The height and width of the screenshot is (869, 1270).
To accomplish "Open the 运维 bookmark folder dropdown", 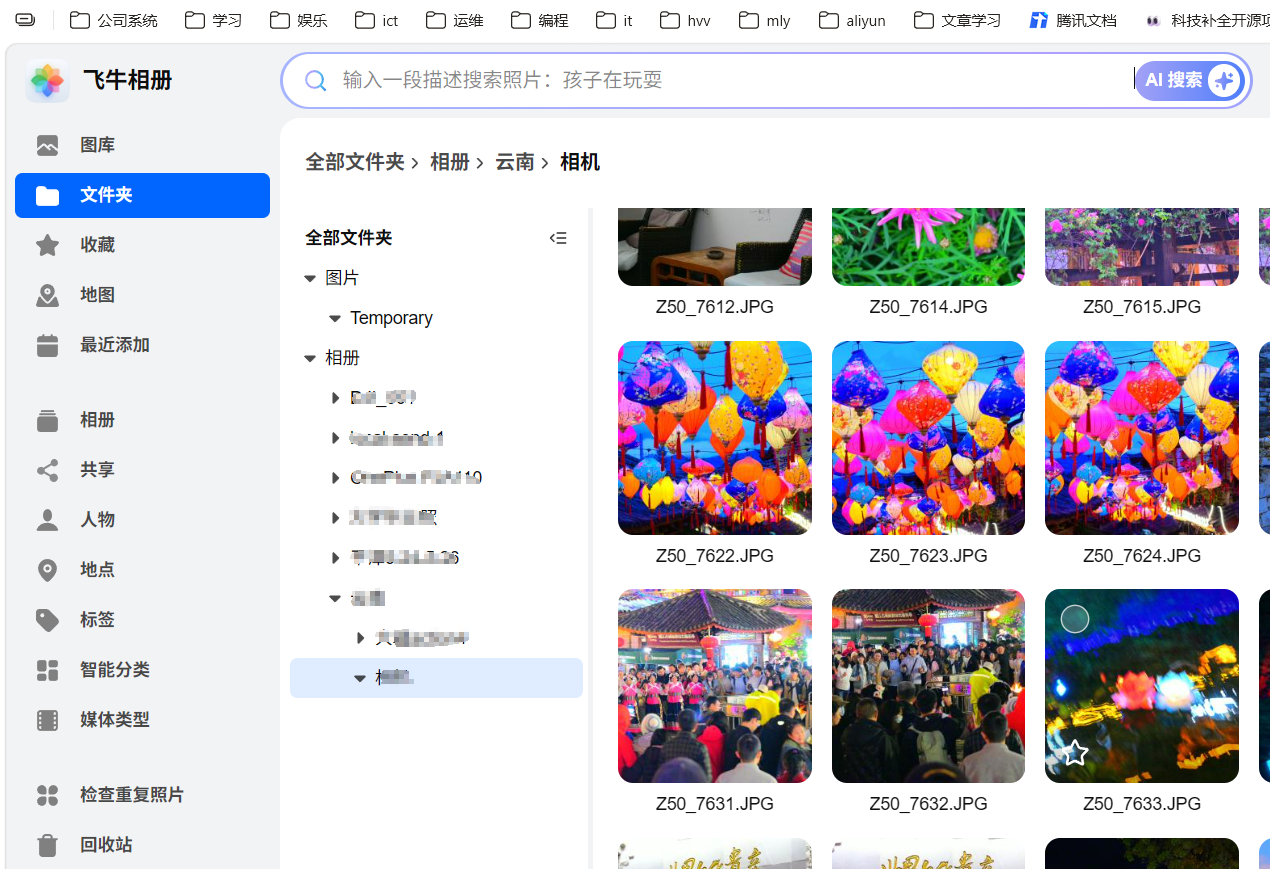I will click(x=454, y=20).
